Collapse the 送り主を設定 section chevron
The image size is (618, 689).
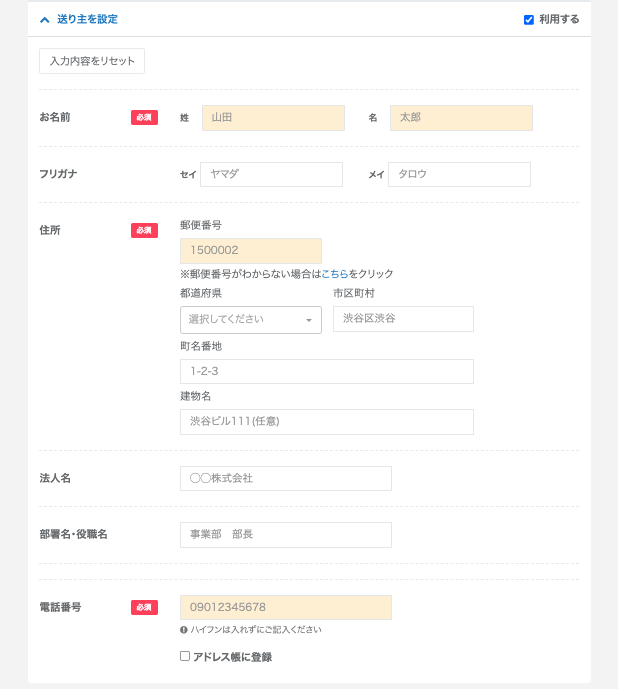pos(44,20)
